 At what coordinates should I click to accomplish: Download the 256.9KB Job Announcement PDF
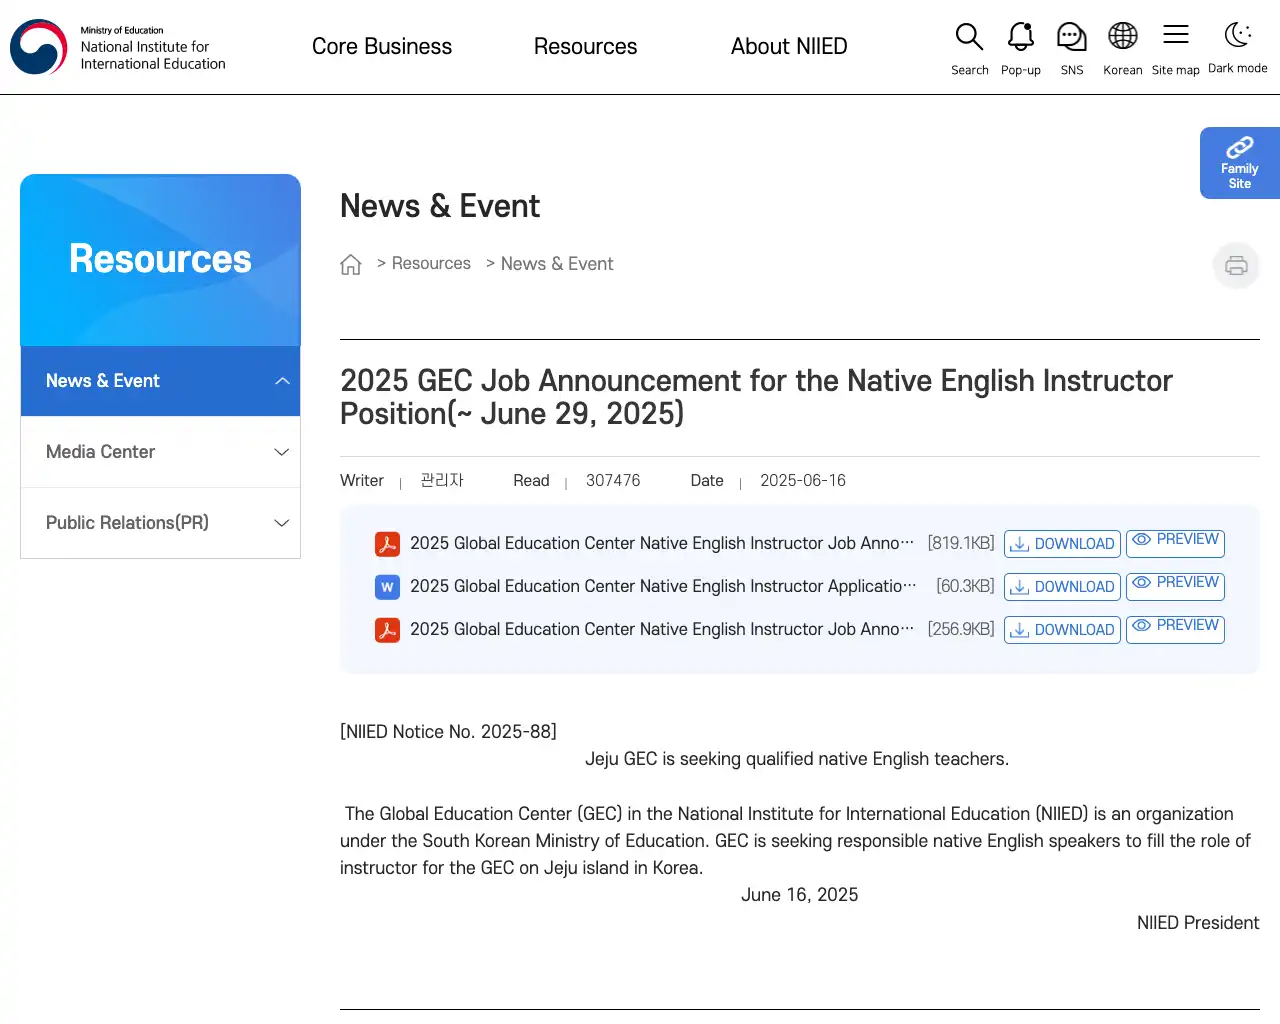point(1062,630)
